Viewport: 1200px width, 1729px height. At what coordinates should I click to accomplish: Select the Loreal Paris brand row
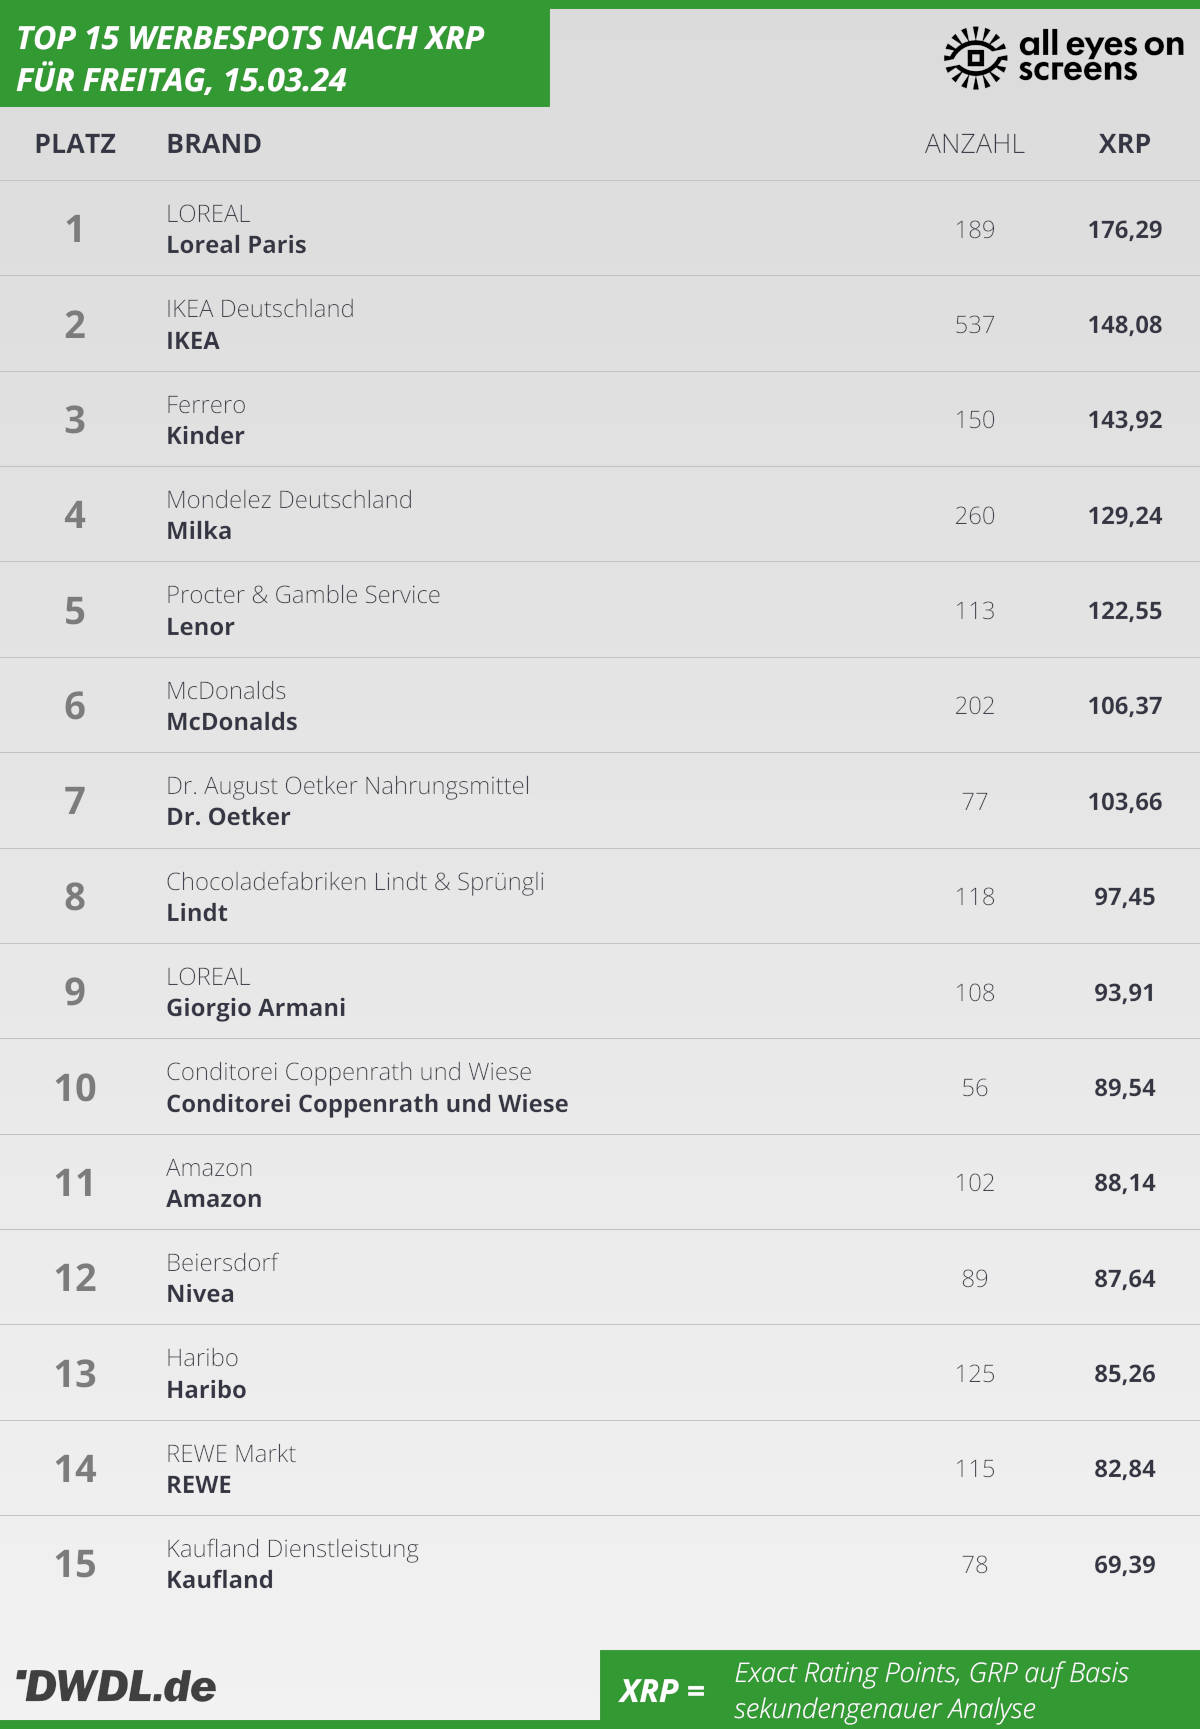click(x=600, y=228)
